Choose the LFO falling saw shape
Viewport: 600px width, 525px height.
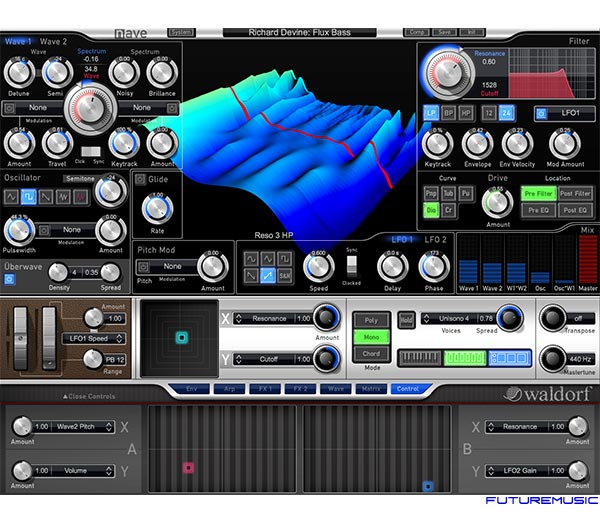(251, 276)
